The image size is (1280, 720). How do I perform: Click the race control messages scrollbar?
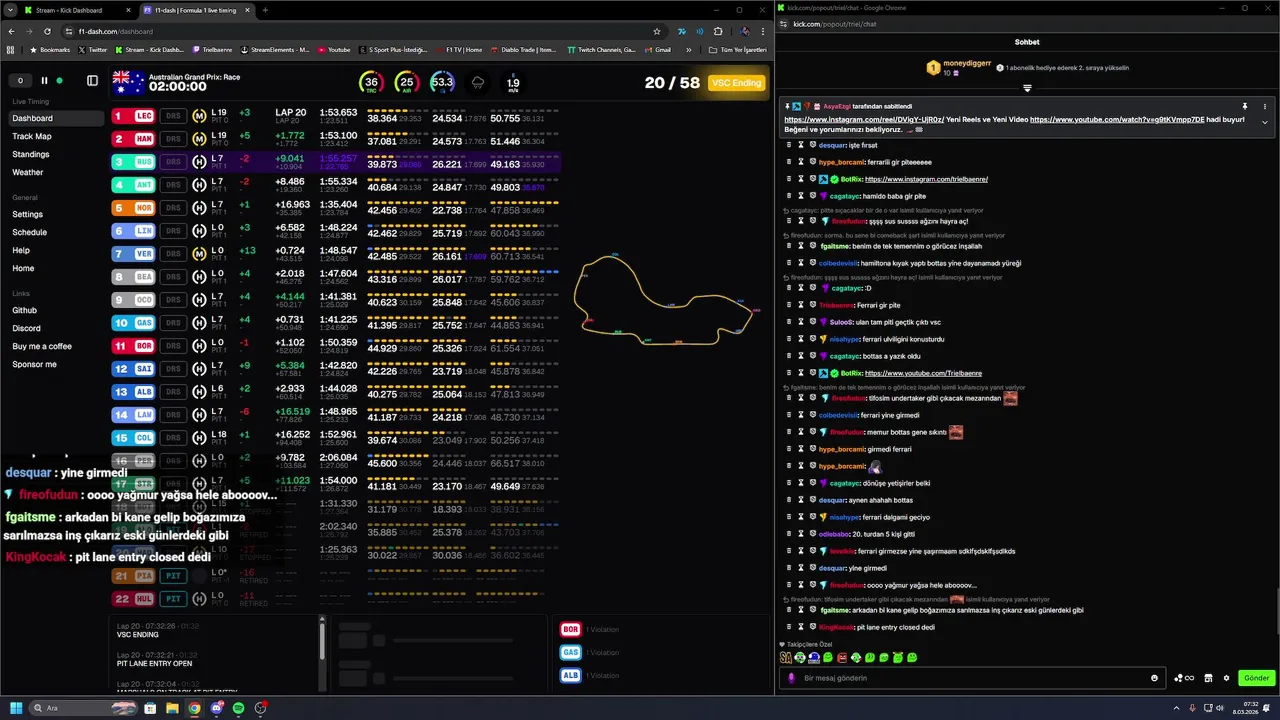pyautogui.click(x=322, y=640)
